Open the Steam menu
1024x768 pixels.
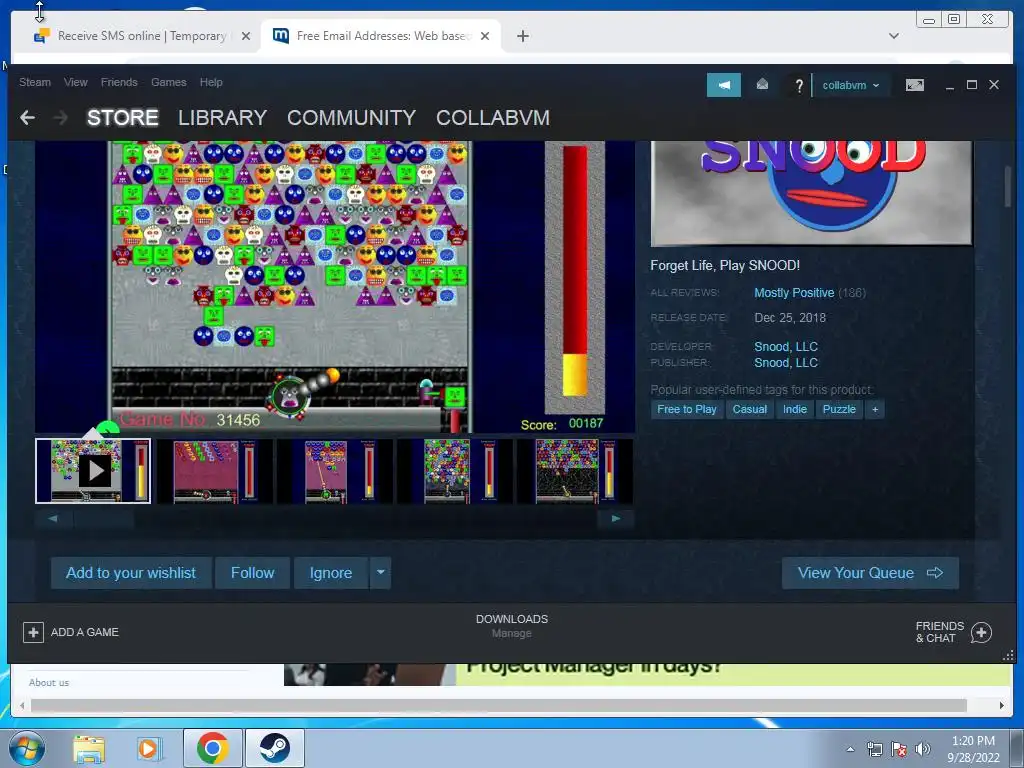coord(35,82)
